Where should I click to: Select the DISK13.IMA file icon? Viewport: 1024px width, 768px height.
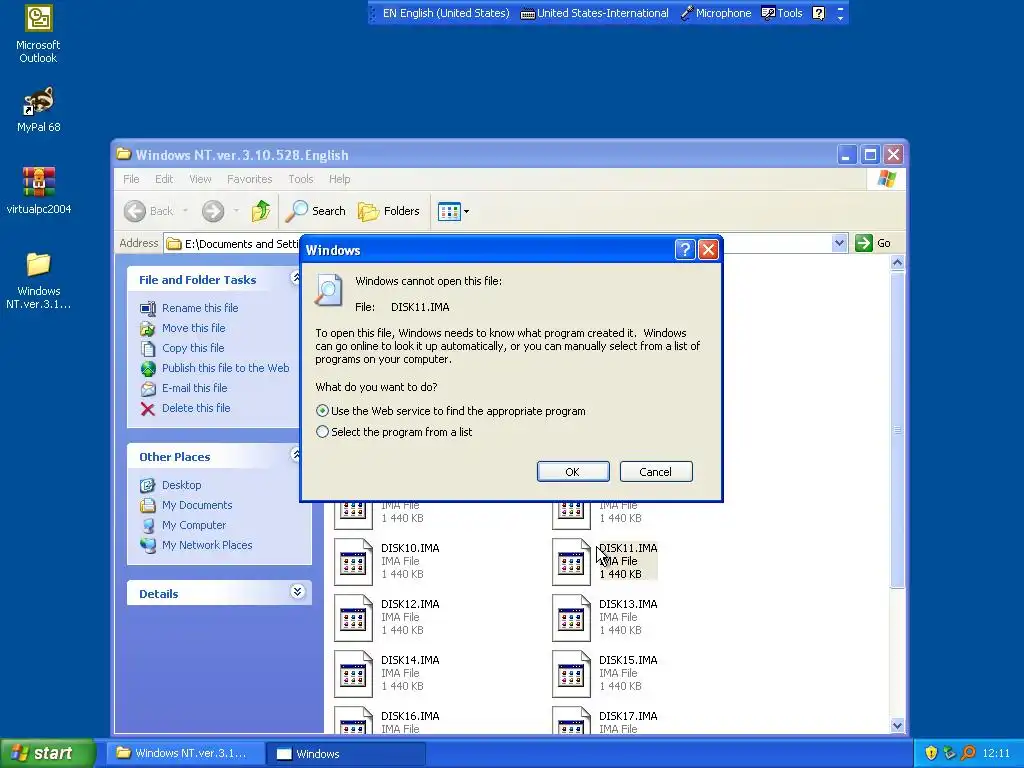pyautogui.click(x=571, y=618)
